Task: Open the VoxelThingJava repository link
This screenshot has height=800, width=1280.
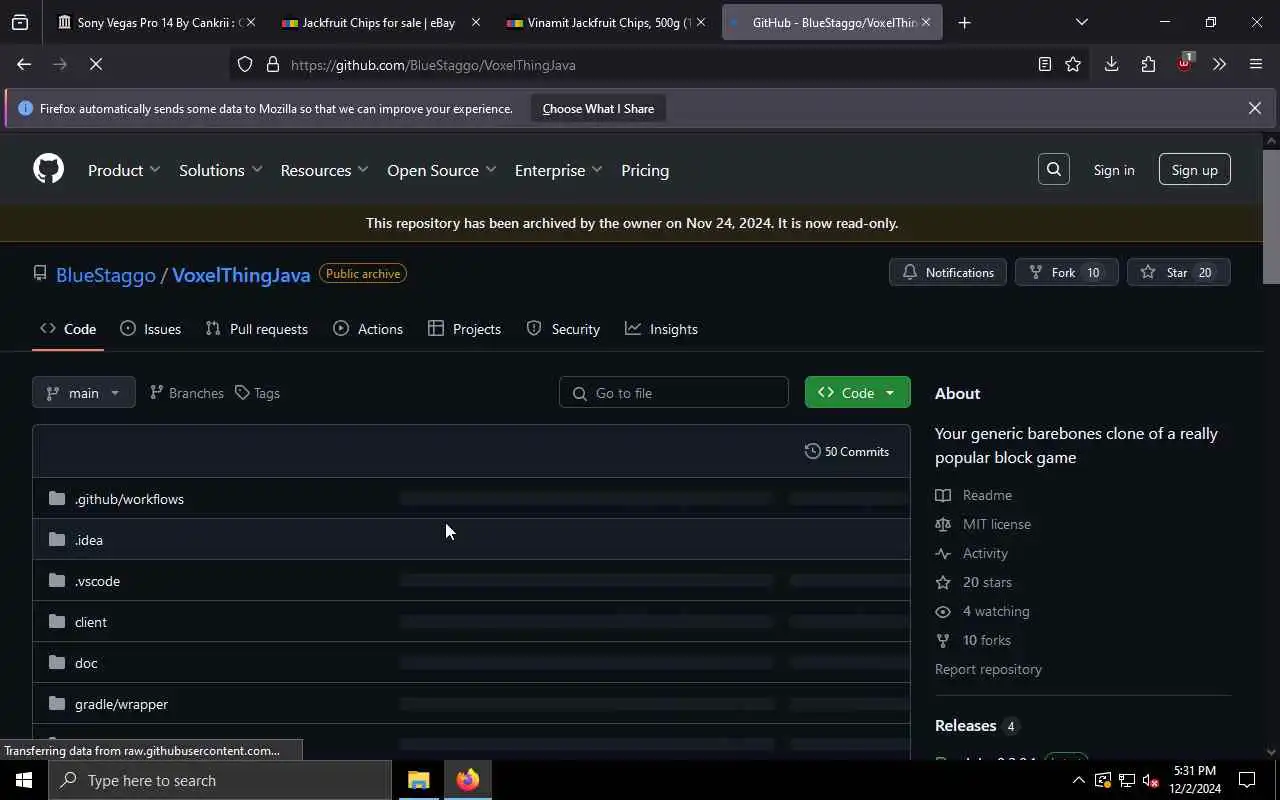Action: click(x=241, y=275)
